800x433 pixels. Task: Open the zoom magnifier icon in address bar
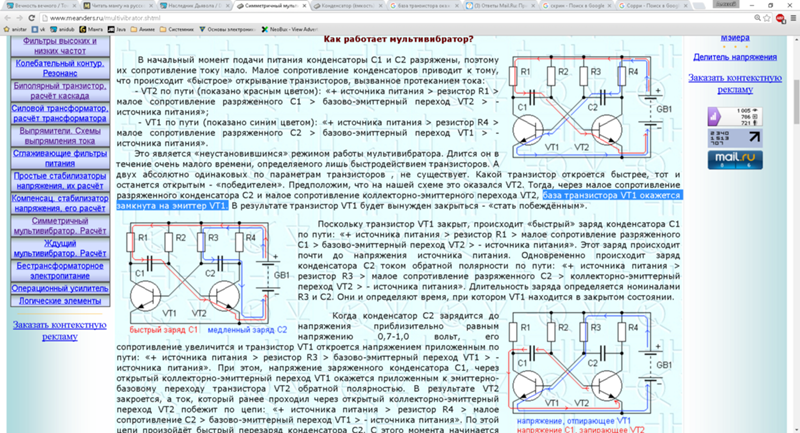point(758,18)
